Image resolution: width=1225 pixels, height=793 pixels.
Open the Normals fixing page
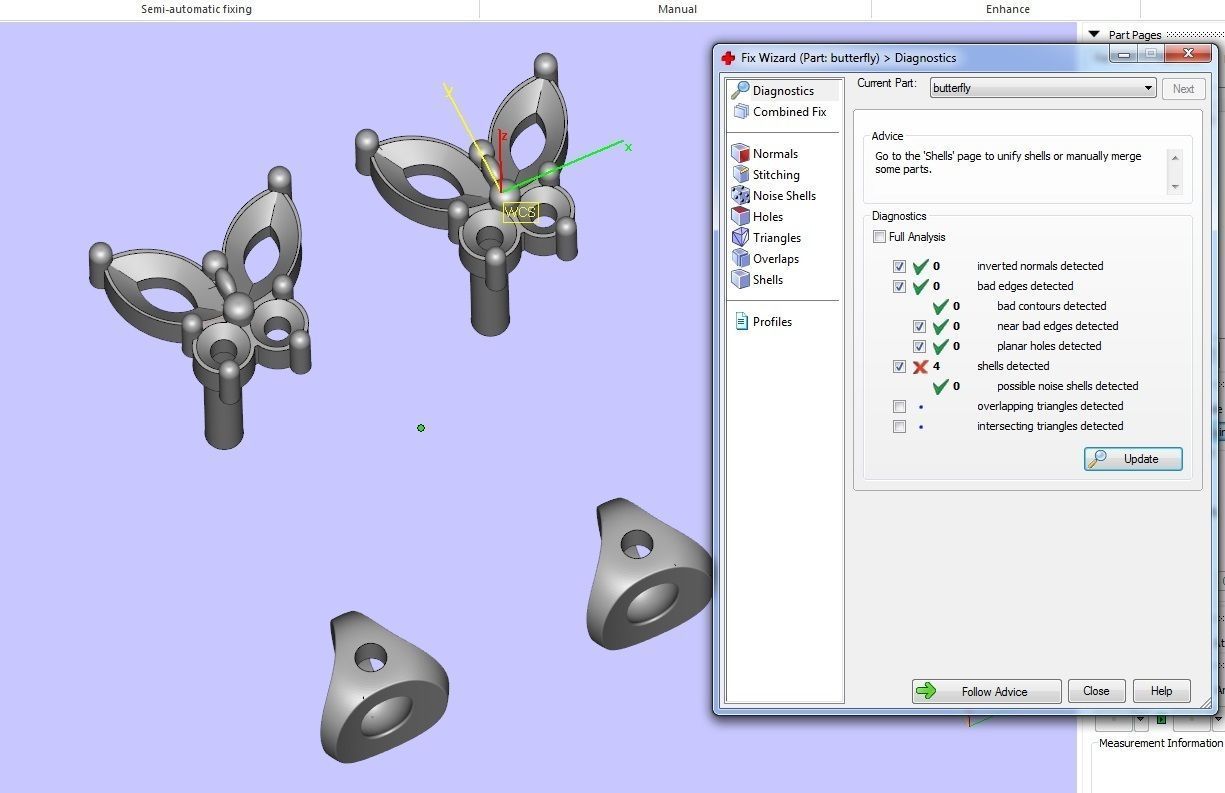pos(765,153)
